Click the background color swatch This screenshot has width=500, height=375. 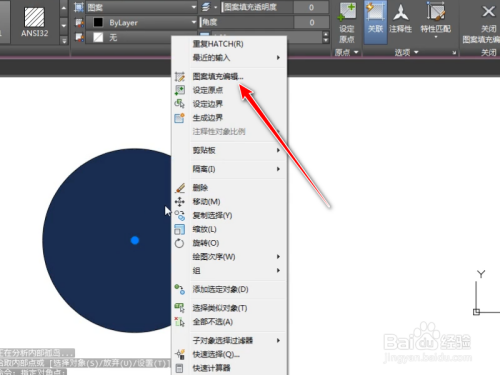click(98, 37)
